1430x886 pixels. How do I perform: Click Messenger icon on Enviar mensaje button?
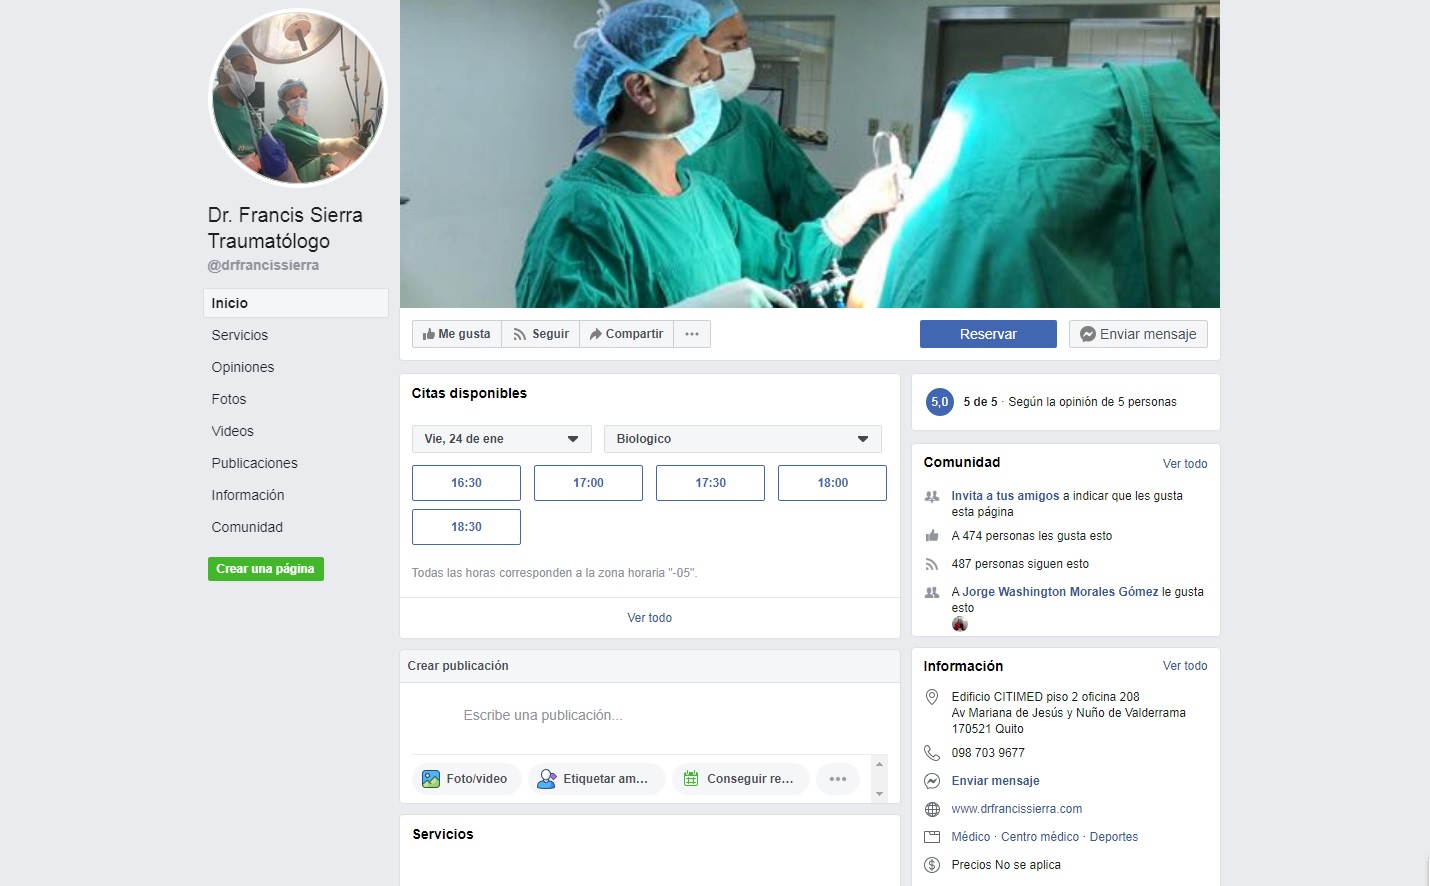1088,334
